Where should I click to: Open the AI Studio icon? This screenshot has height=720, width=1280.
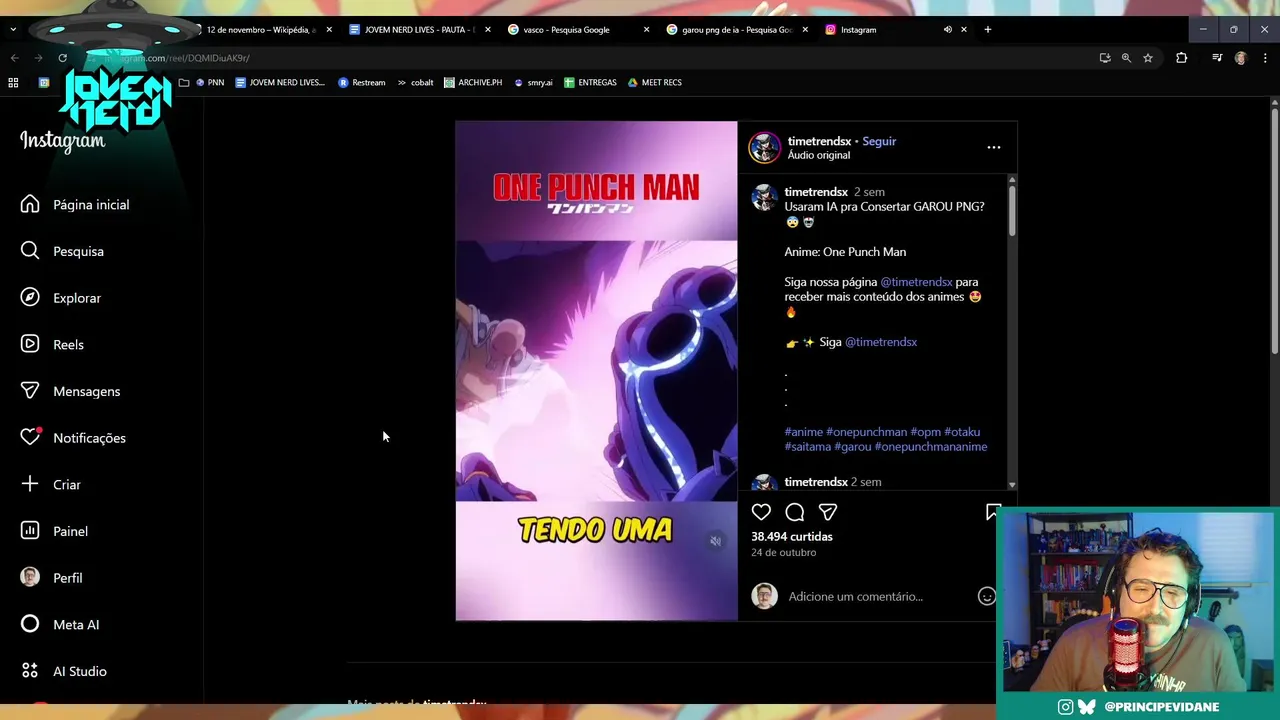pyautogui.click(x=30, y=671)
